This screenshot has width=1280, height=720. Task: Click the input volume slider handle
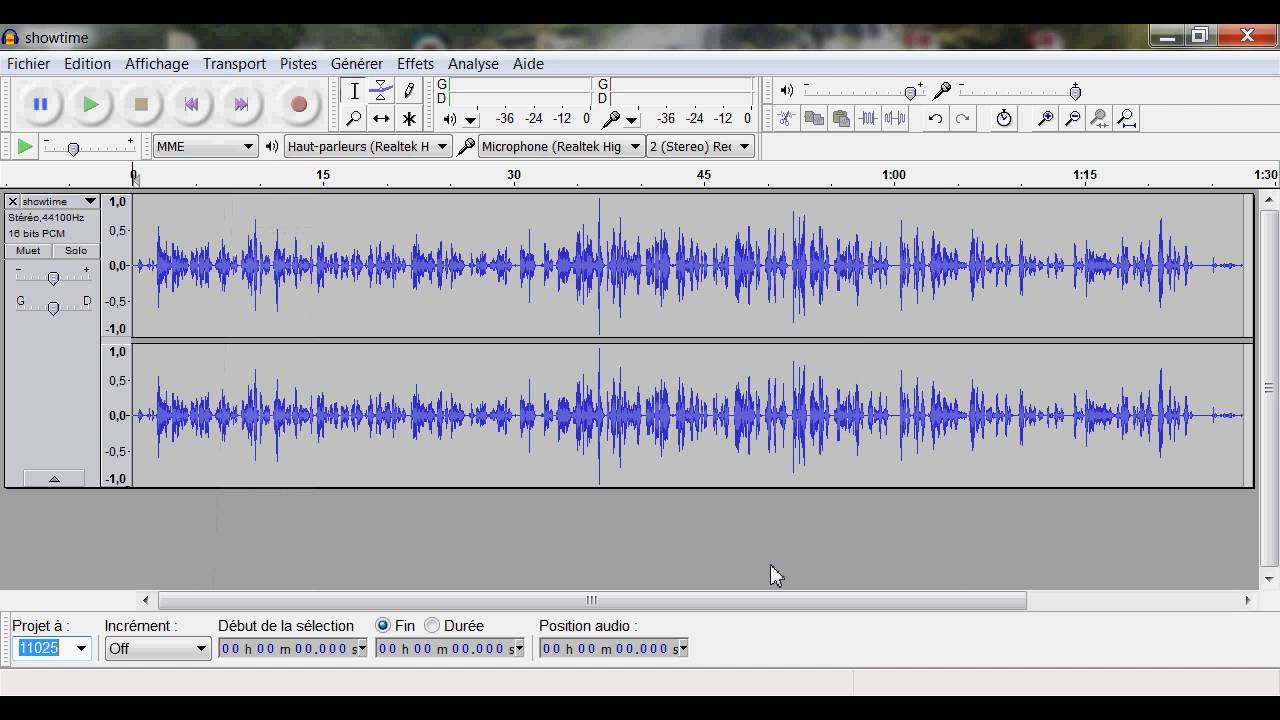pos(1075,92)
